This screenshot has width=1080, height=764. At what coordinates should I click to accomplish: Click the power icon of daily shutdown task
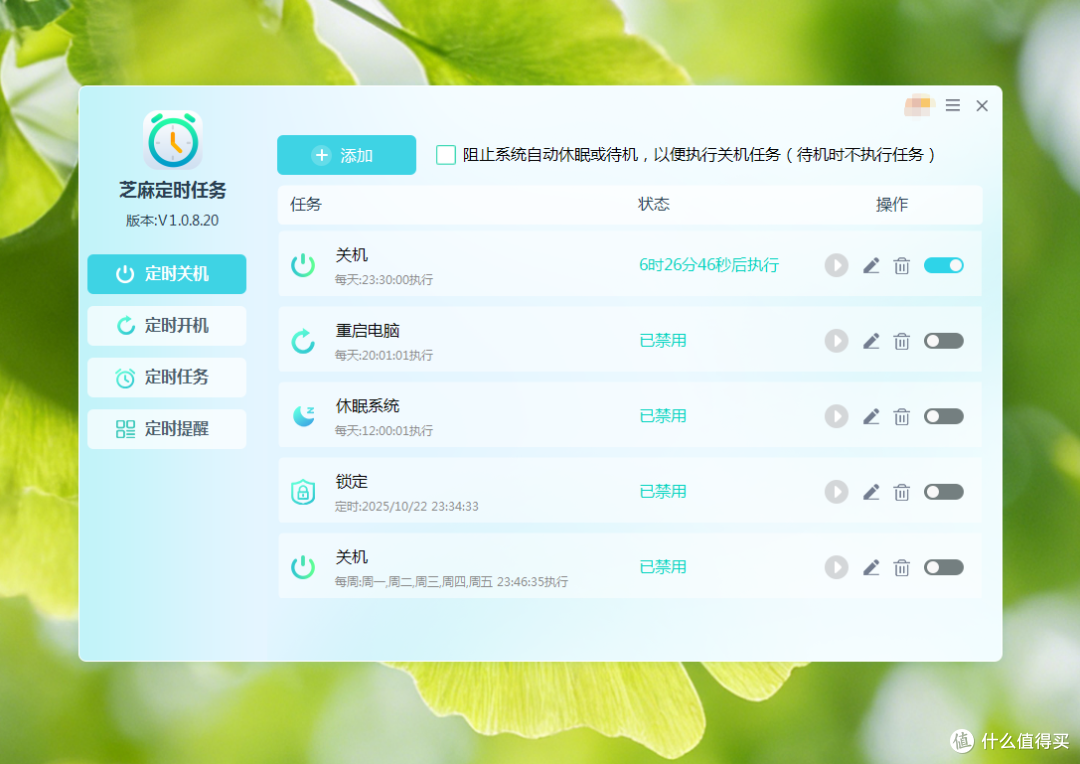point(303,265)
